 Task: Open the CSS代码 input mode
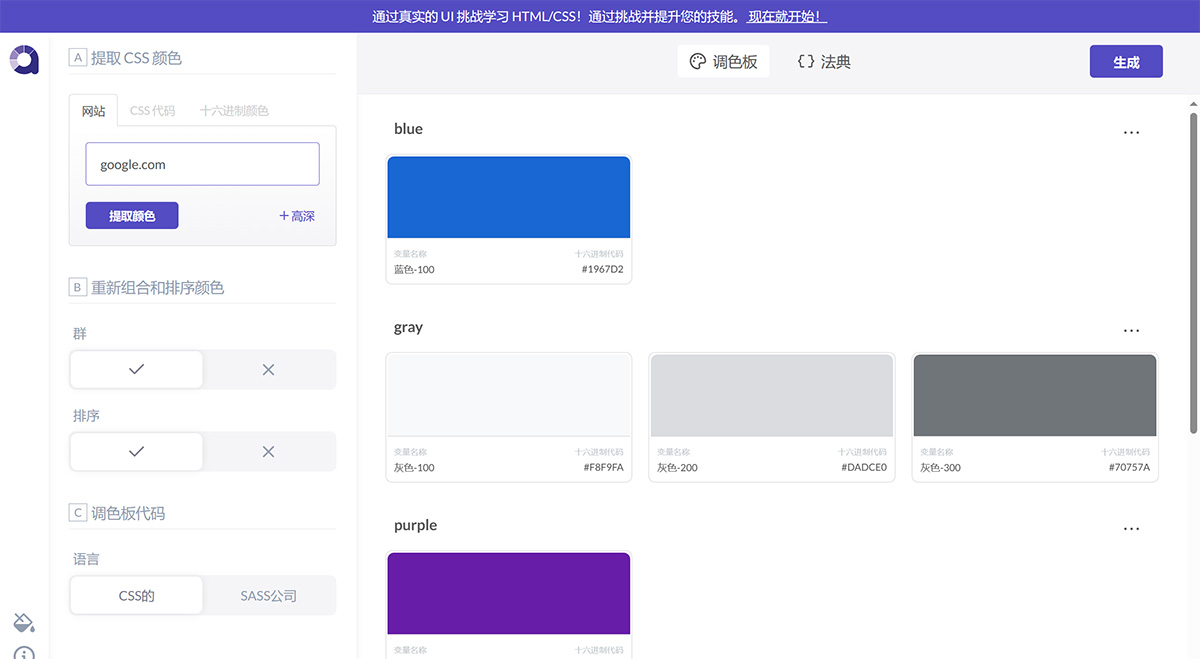152,110
